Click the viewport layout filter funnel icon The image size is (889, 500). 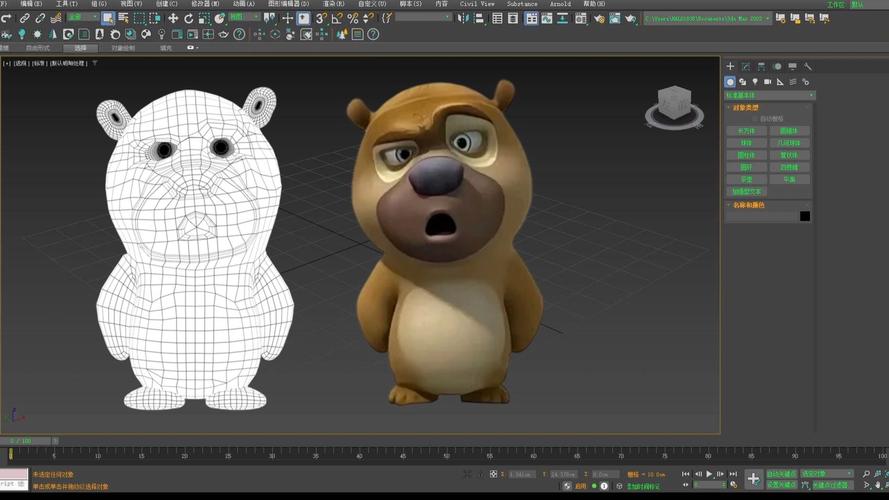(x=95, y=63)
